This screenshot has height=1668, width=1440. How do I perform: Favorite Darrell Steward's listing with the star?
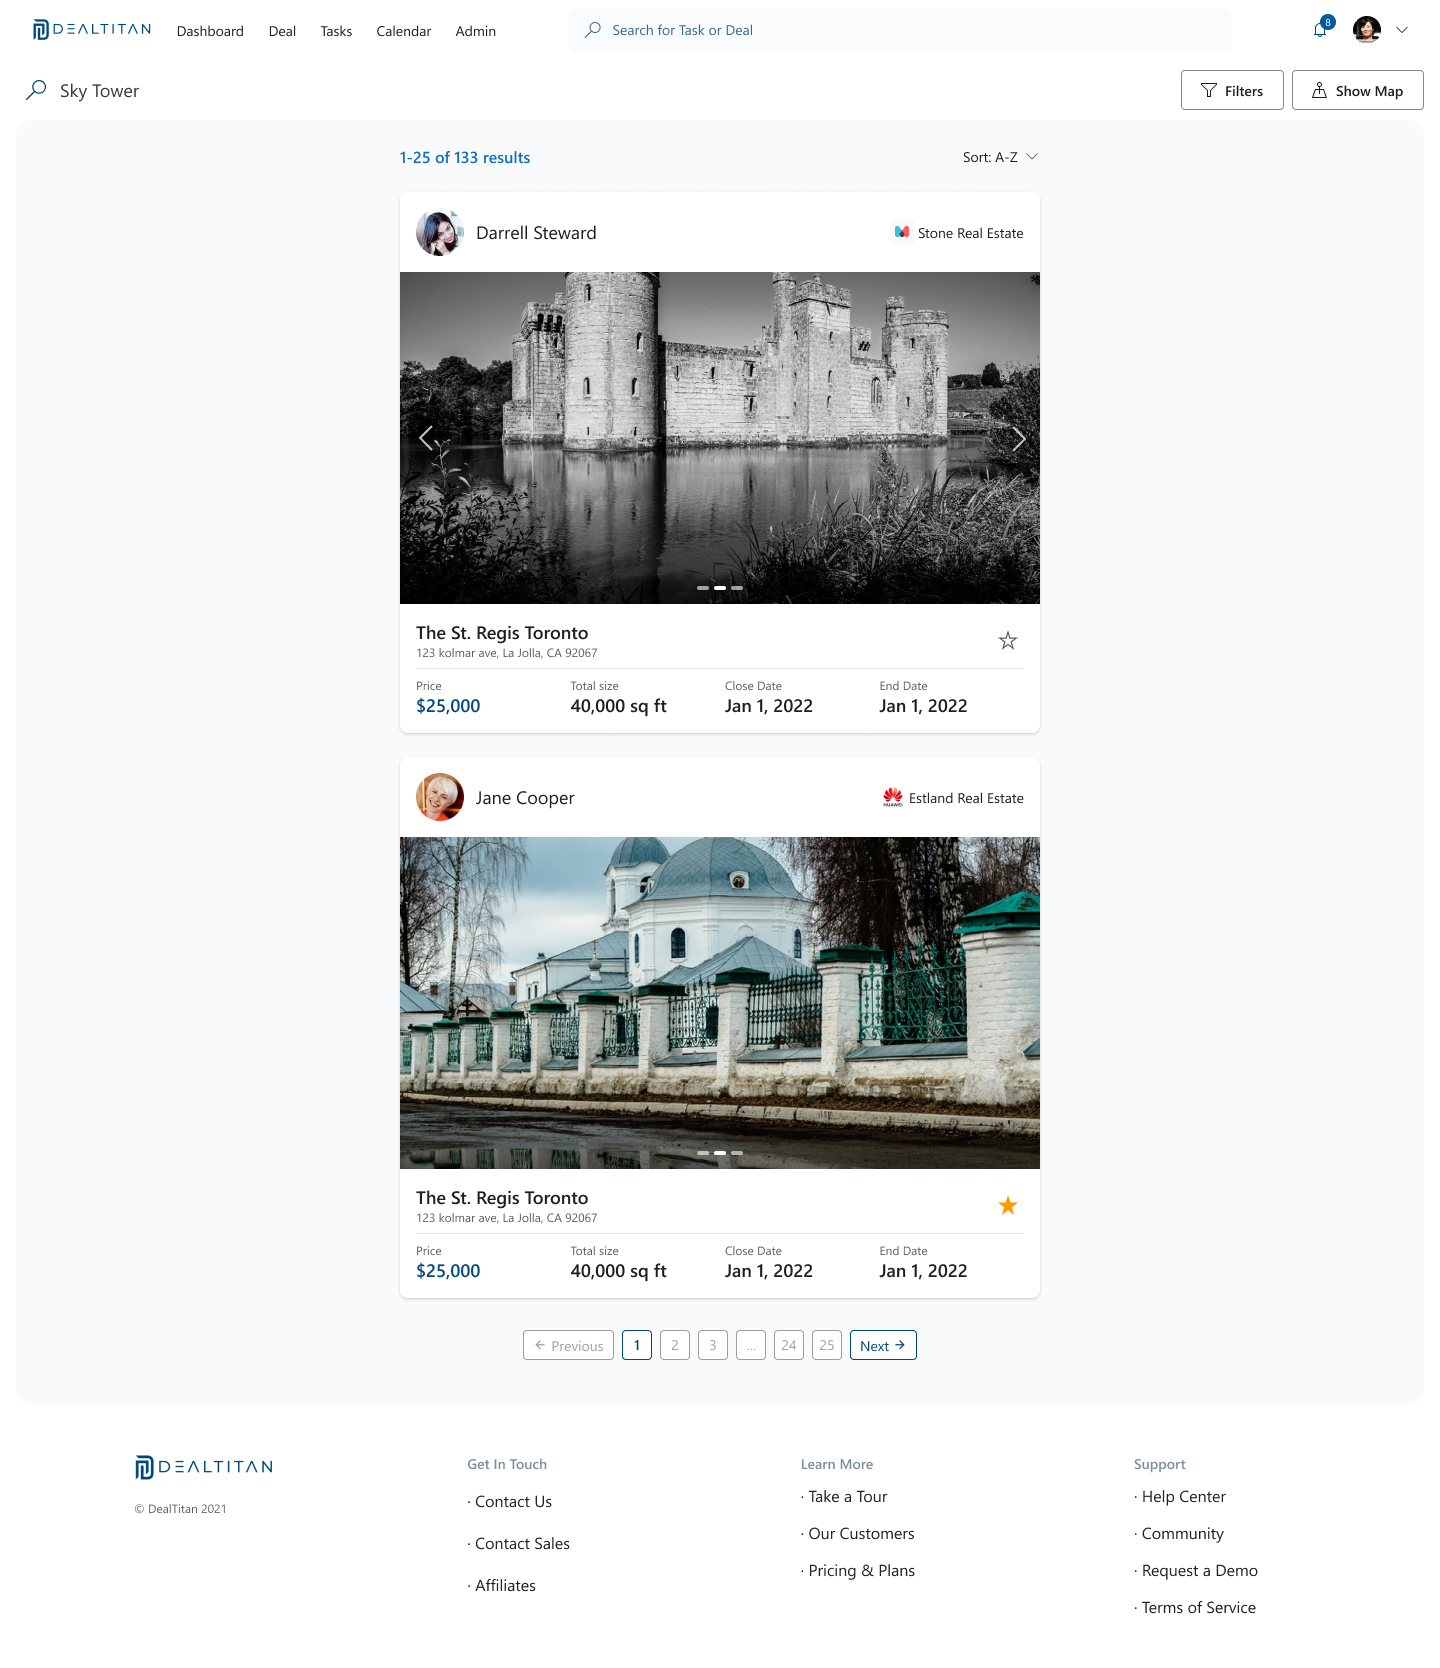(1008, 640)
